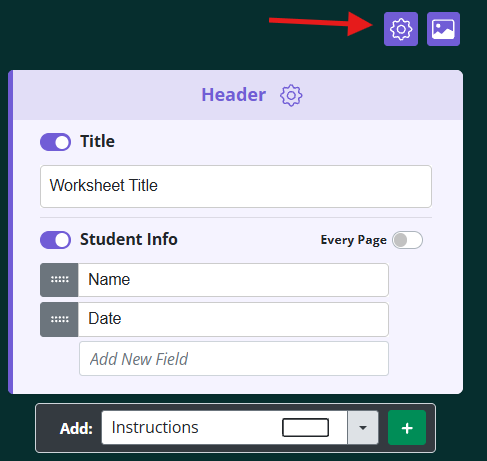
Task: Toggle the Title switch off
Action: click(55, 142)
